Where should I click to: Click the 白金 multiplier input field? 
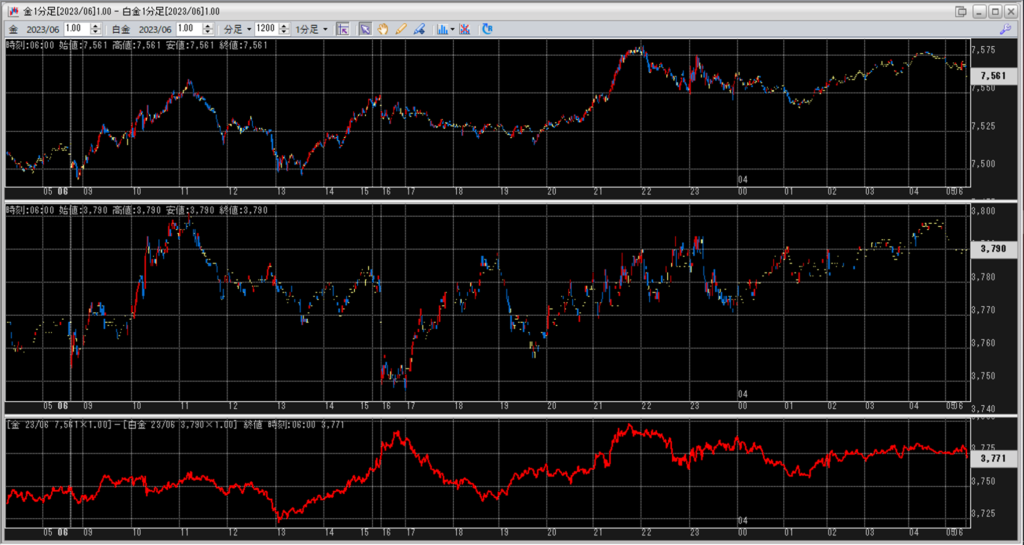click(x=188, y=29)
